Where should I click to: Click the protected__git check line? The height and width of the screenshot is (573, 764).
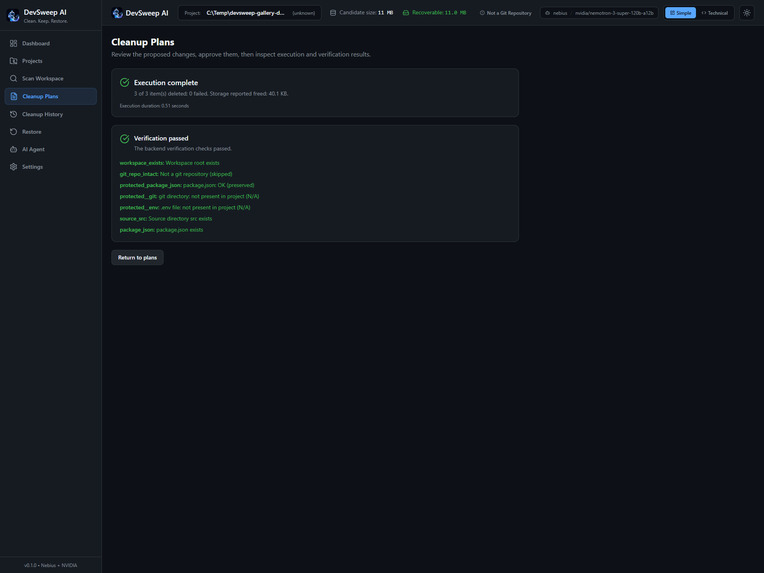pos(190,196)
